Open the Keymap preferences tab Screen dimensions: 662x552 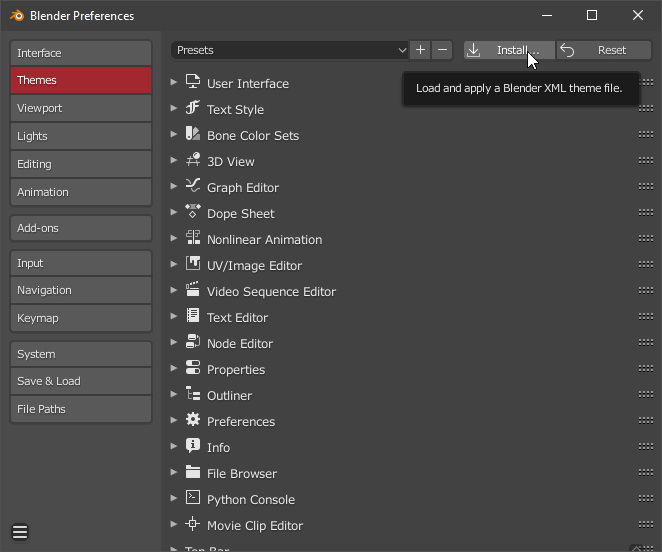click(80, 318)
